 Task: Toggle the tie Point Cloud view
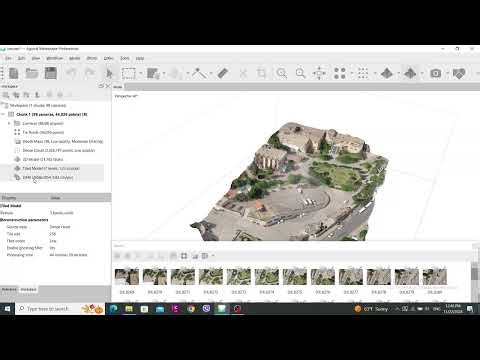click(x=340, y=73)
